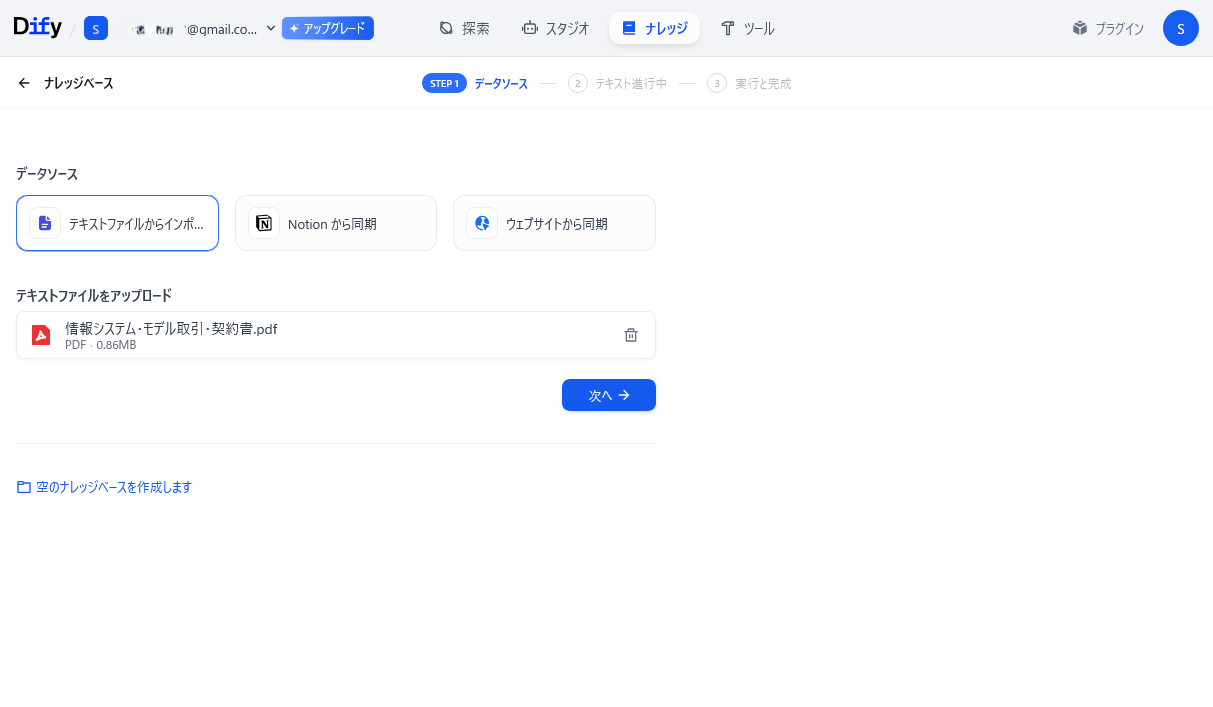
Task: Click the compass icon for 探索
Action: pyautogui.click(x=445, y=28)
